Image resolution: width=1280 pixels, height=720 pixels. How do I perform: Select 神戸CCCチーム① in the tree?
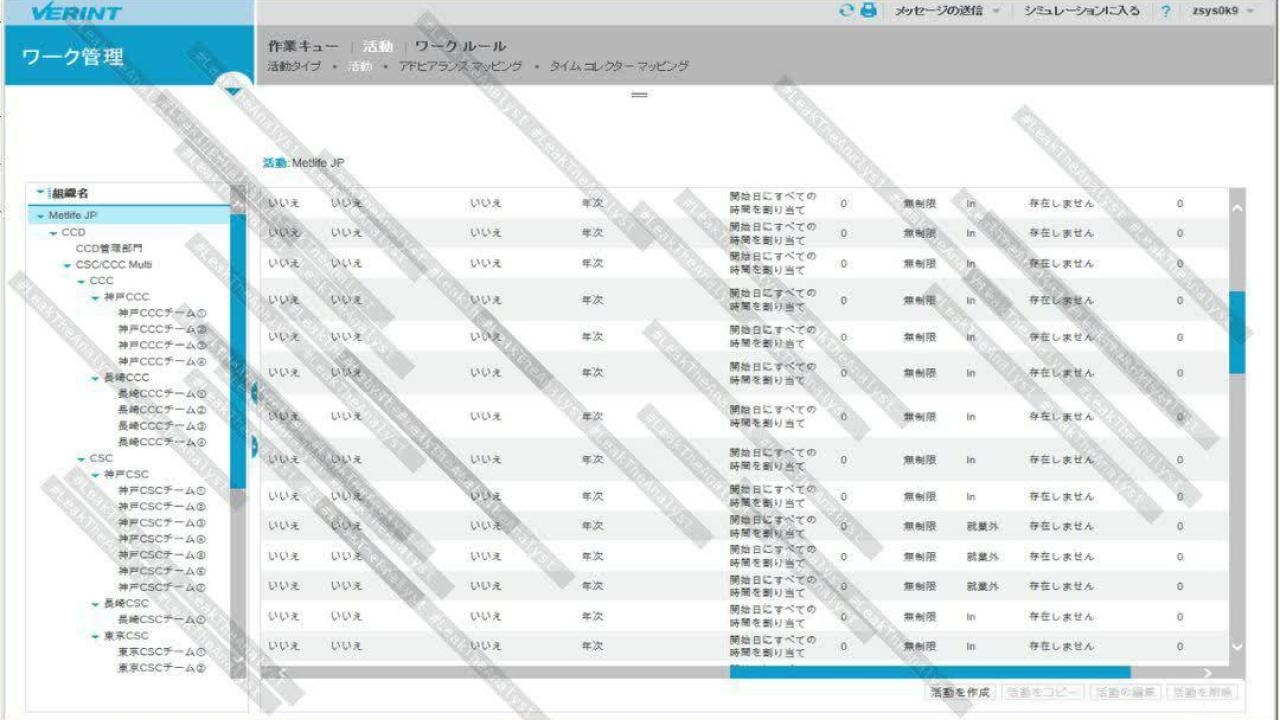[162, 313]
